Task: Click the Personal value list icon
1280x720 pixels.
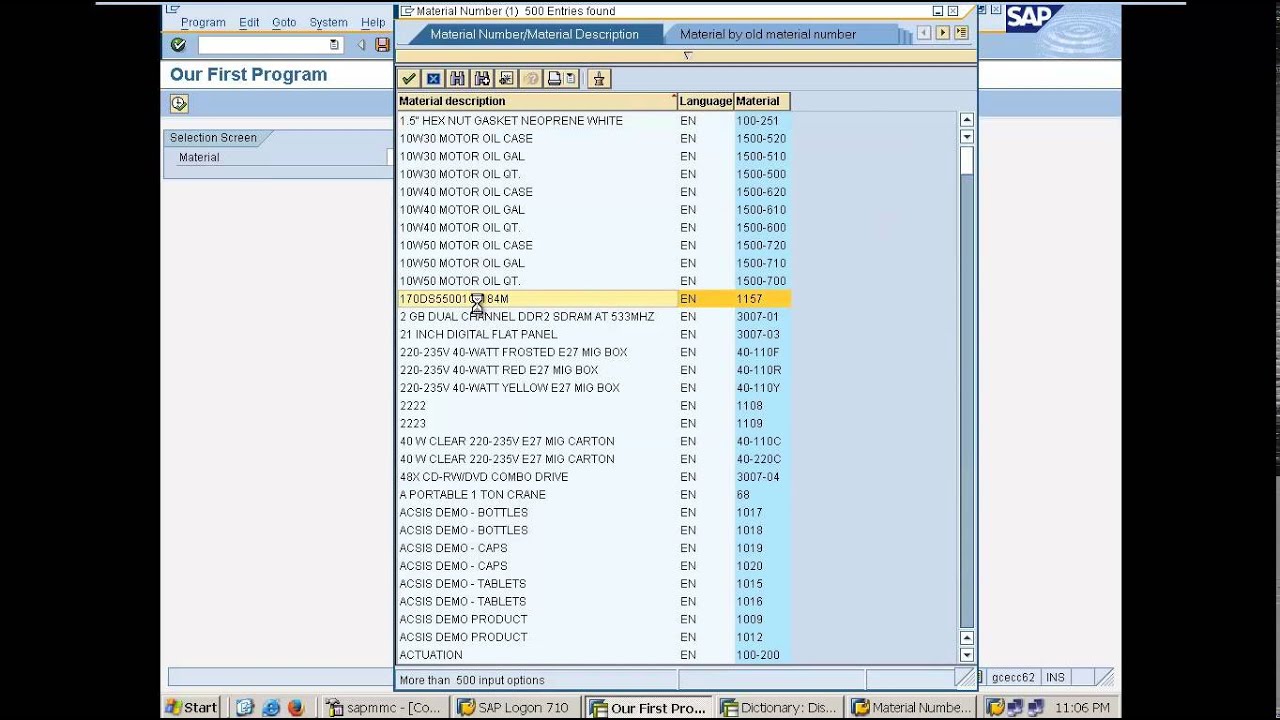Action: [x=599, y=79]
